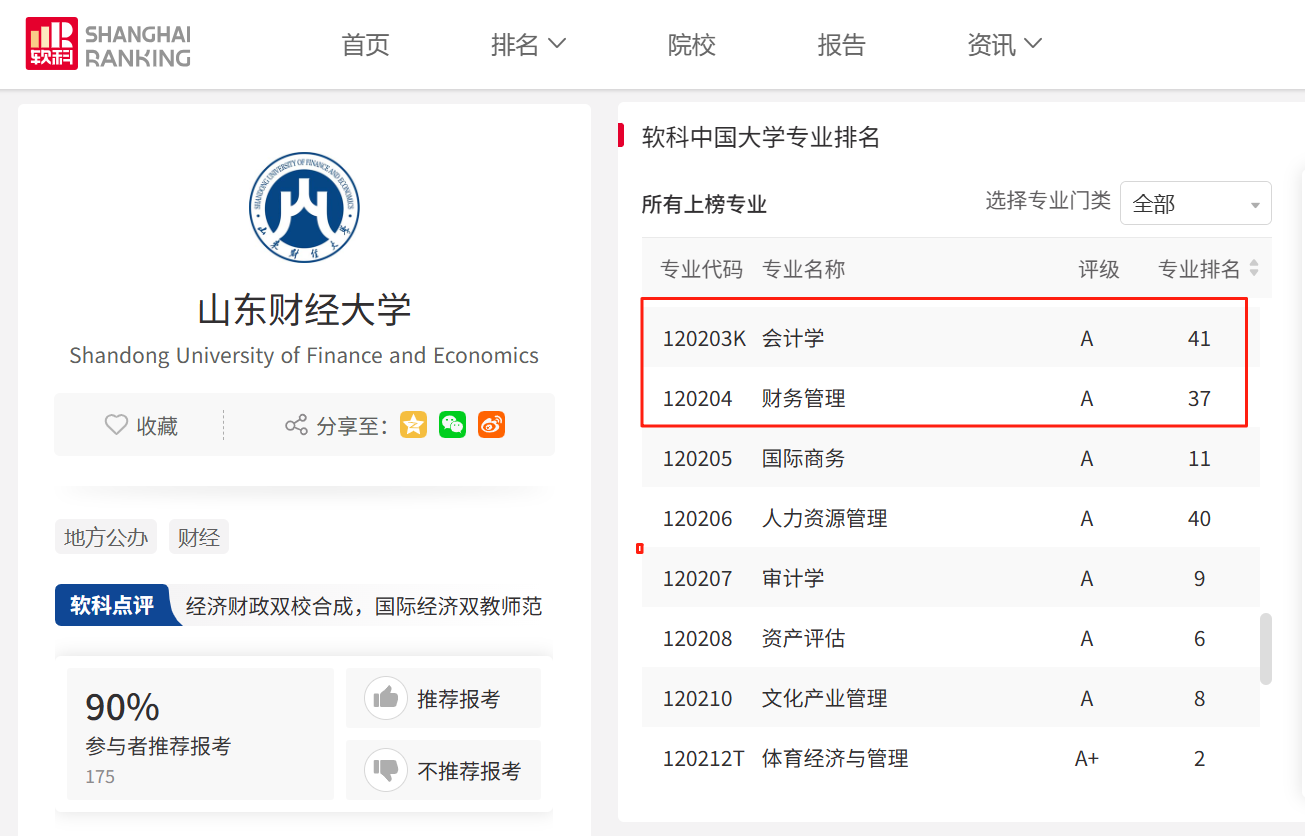
Task: Click 会计学 major row name
Action: point(793,338)
